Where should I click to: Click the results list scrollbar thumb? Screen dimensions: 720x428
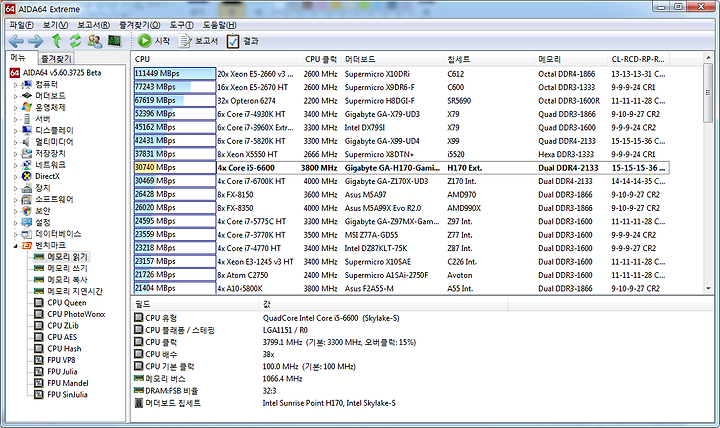(x=708, y=93)
